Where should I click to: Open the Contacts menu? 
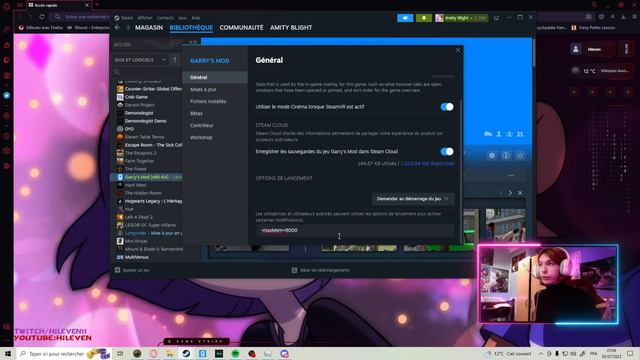165,18
